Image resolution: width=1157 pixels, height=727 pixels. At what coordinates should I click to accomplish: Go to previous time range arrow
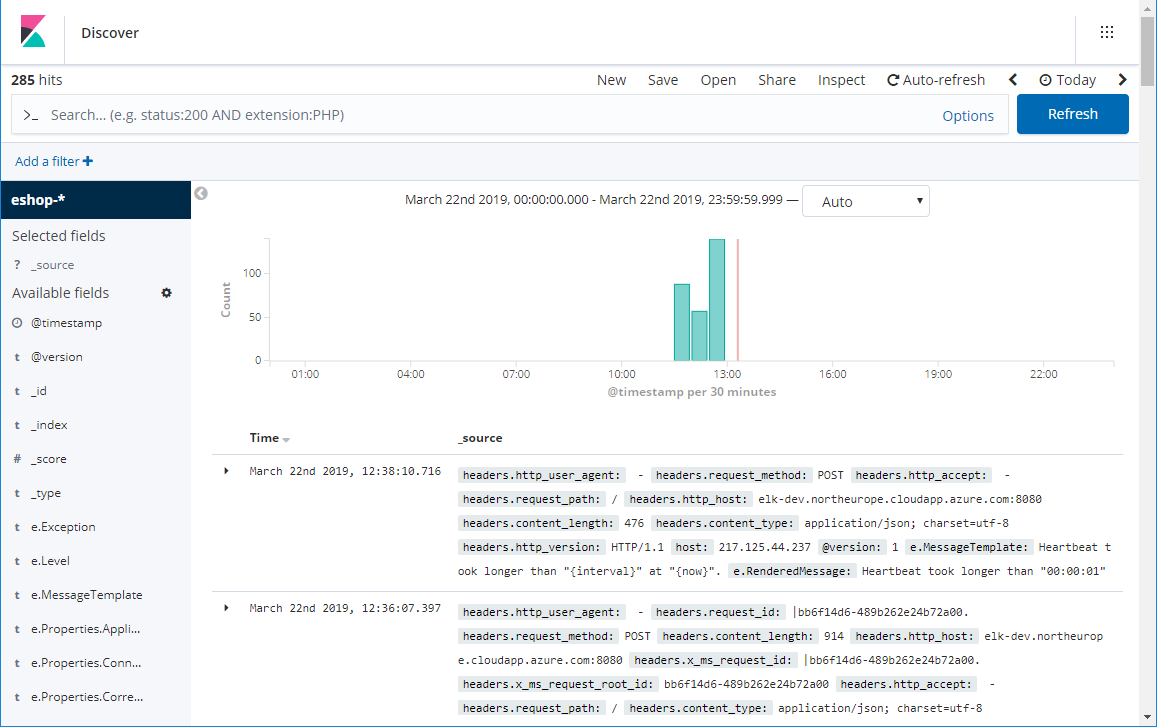(1013, 80)
